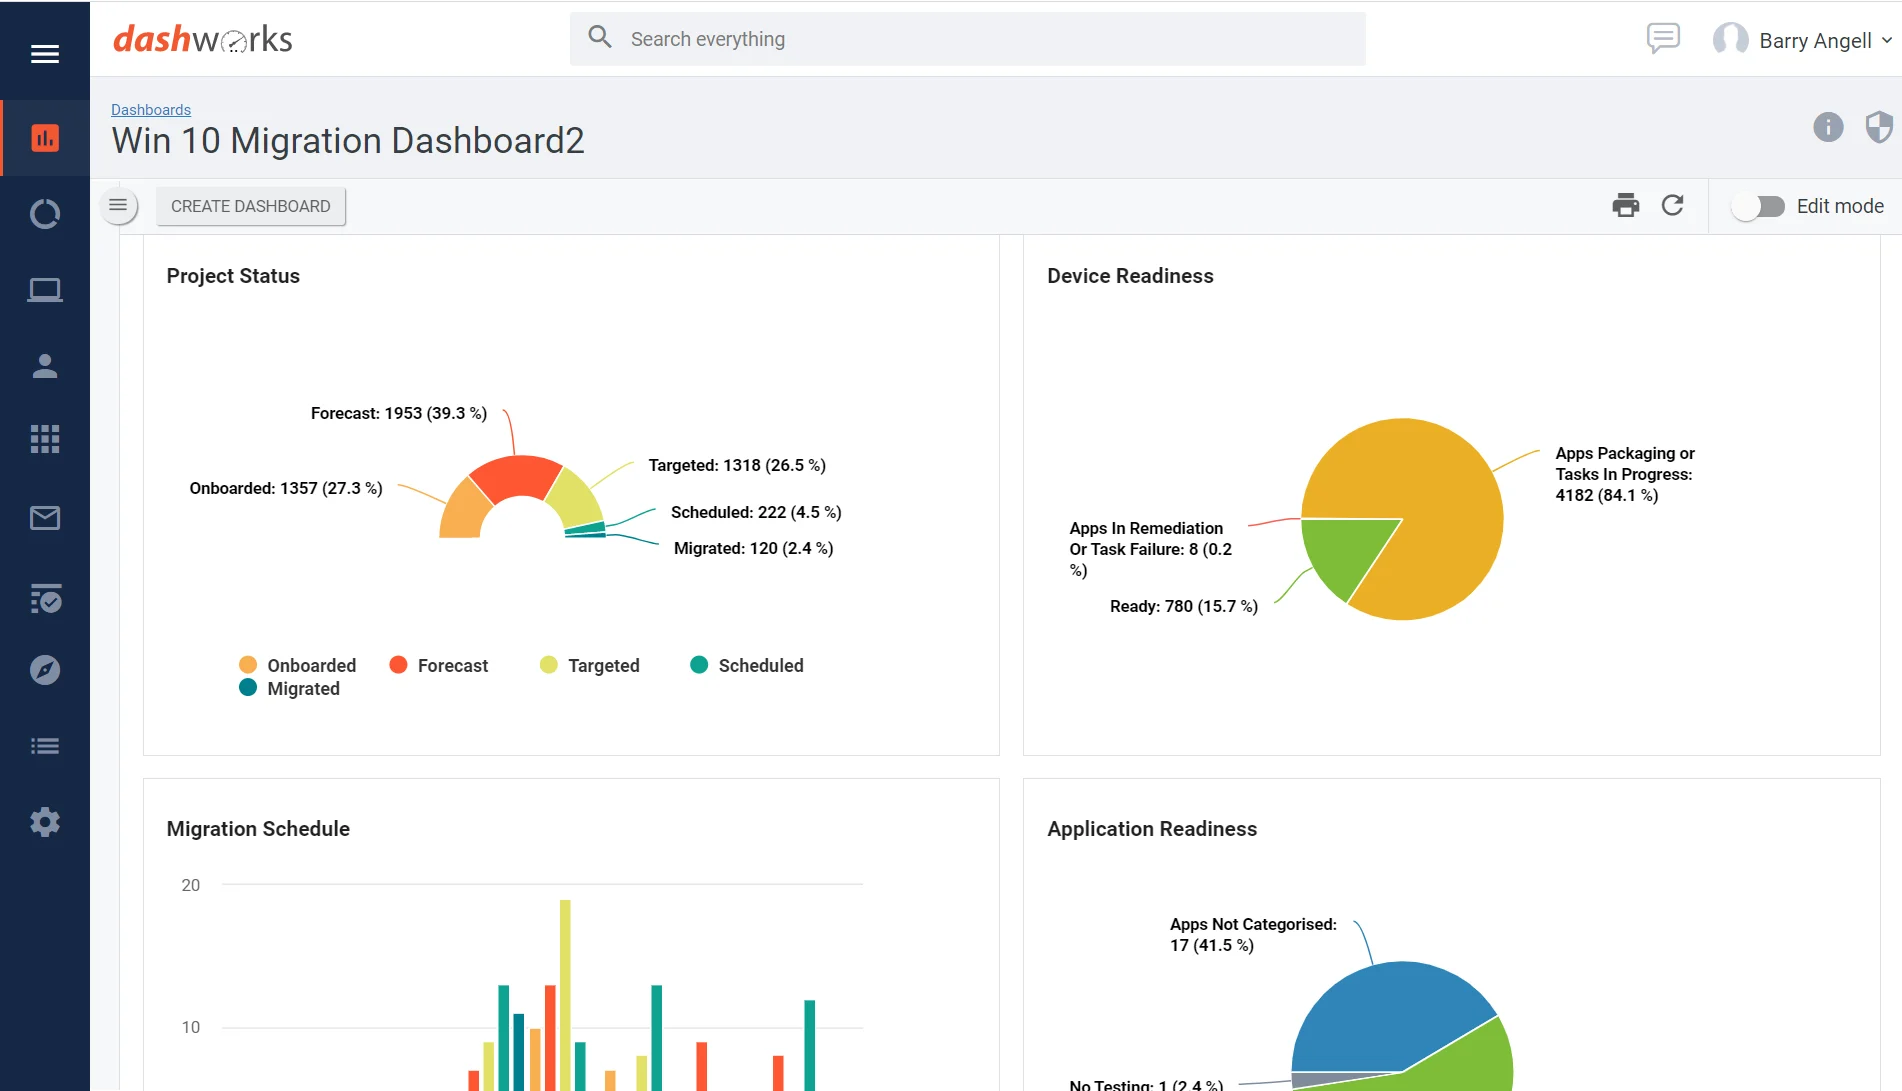This screenshot has height=1091, width=1902.
Task: Follow the Dashboards breadcrumb link
Action: (151, 110)
